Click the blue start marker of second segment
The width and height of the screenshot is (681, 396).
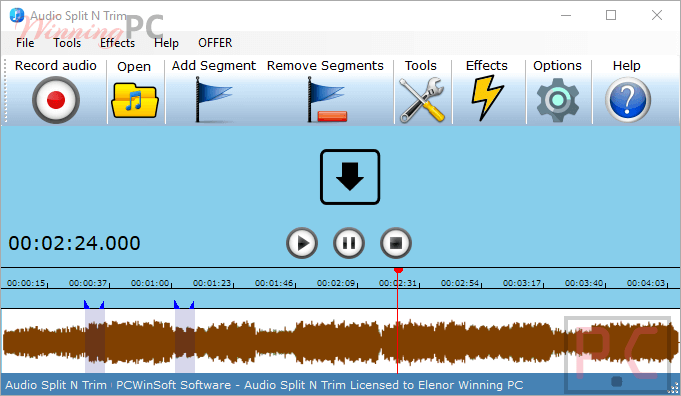pyautogui.click(x=177, y=304)
